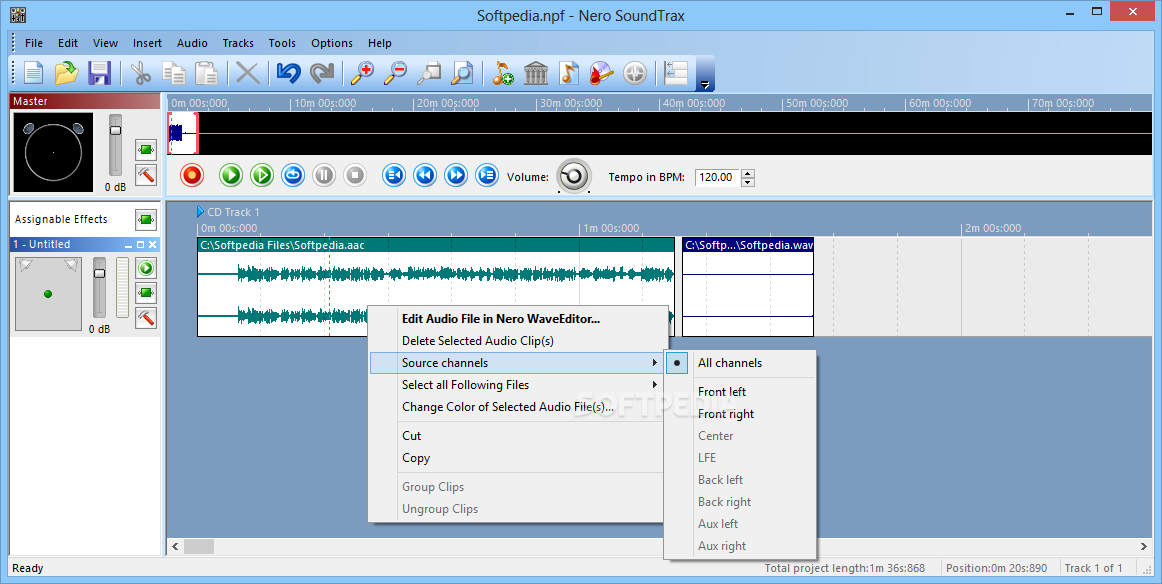The height and width of the screenshot is (584, 1162).
Task: Play the project from start
Action: tap(231, 176)
